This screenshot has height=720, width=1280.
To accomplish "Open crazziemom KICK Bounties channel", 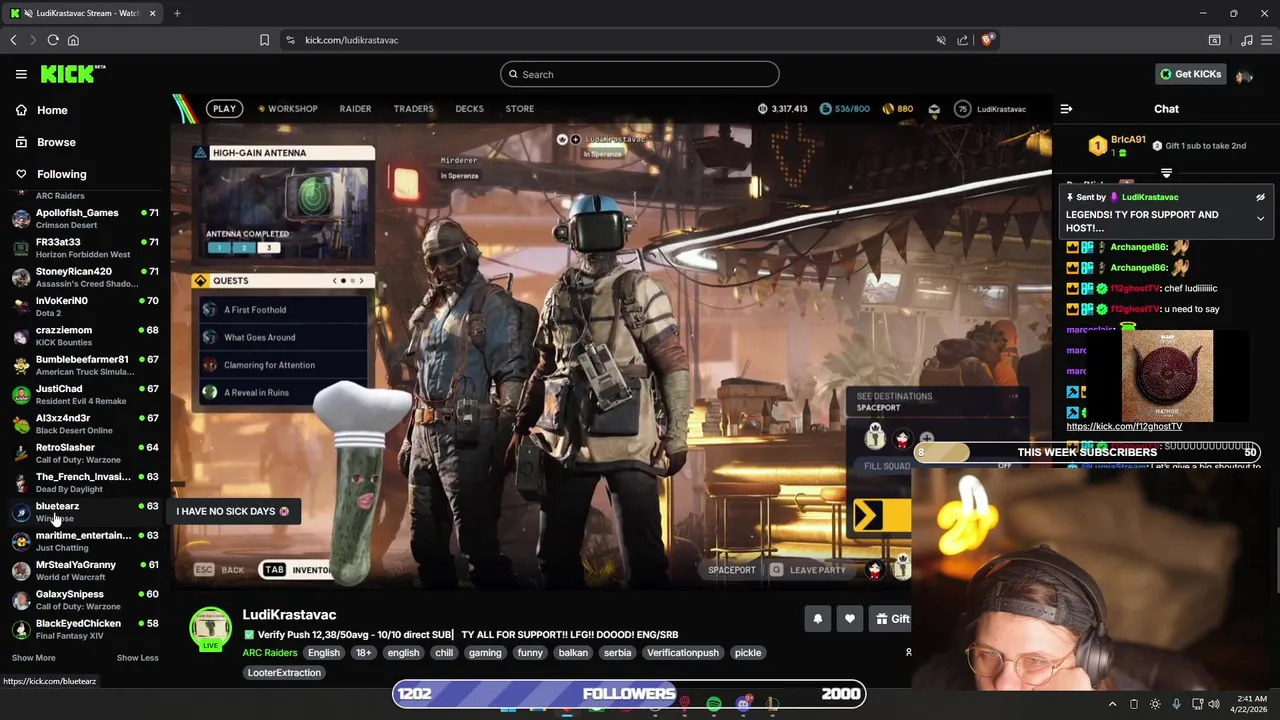I will coord(85,336).
